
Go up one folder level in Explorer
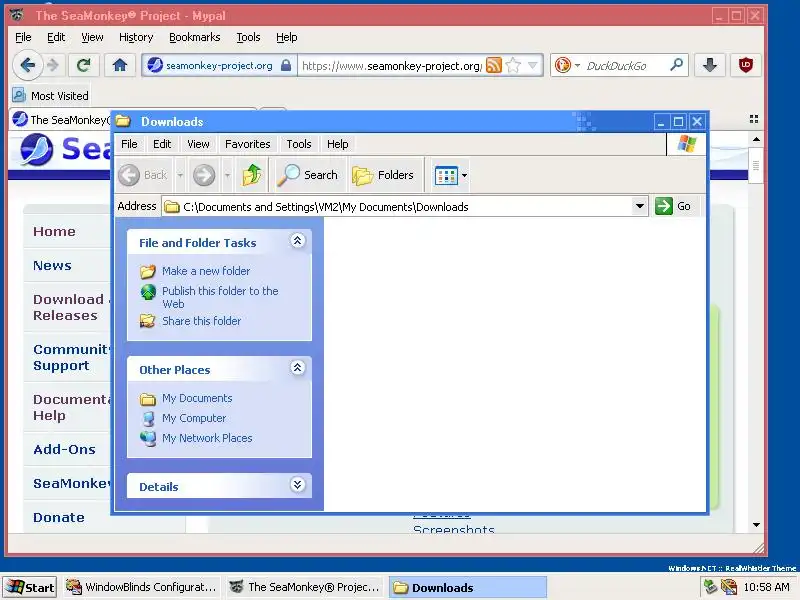252,175
